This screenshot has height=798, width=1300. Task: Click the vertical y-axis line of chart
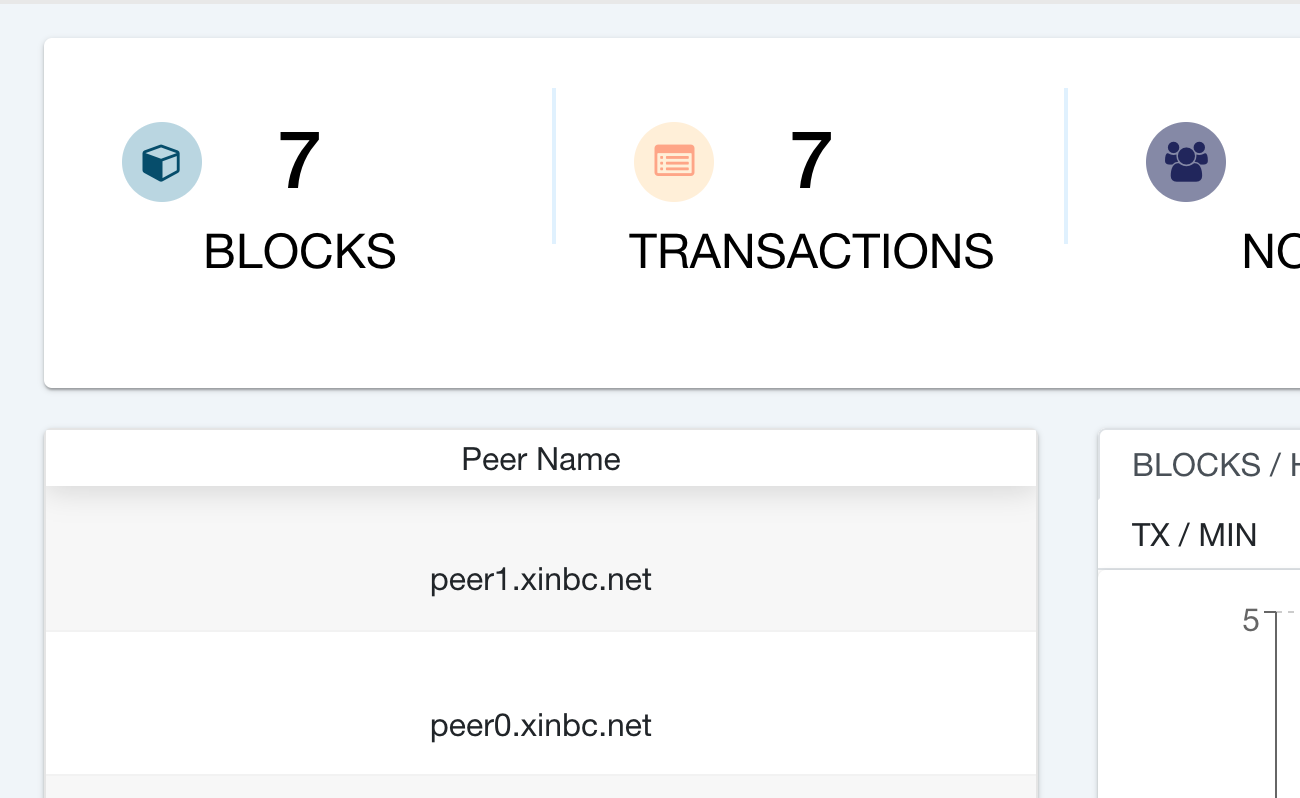point(1276,710)
